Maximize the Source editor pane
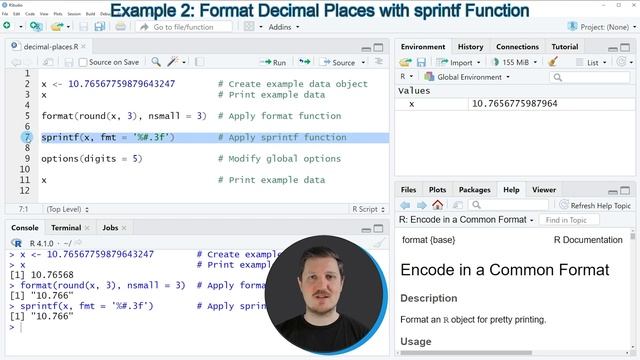 [379, 48]
